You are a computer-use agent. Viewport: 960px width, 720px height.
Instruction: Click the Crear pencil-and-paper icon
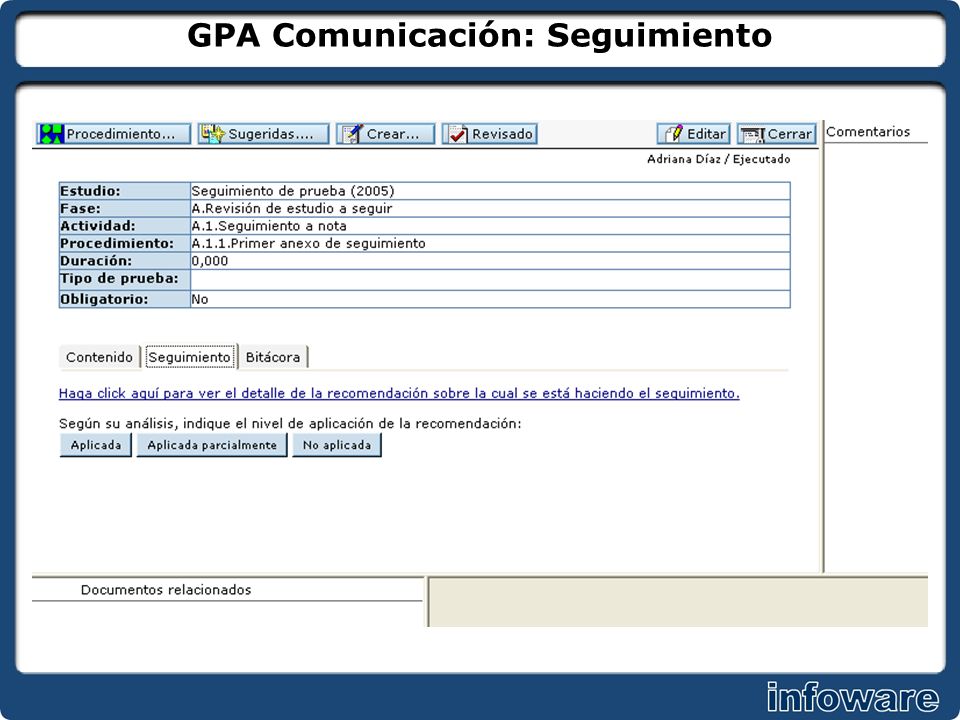pyautogui.click(x=352, y=133)
